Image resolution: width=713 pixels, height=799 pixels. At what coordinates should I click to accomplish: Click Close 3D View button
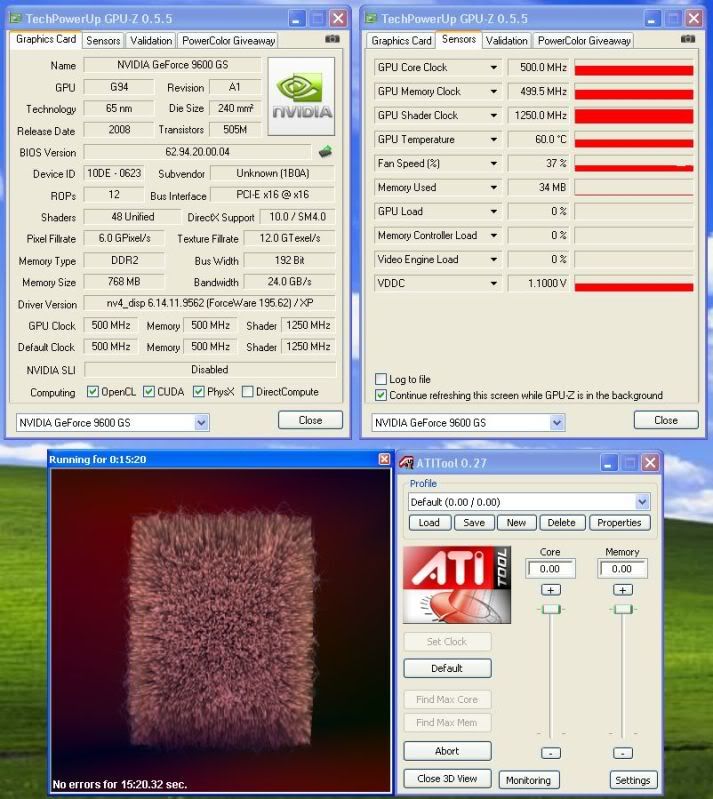point(447,779)
